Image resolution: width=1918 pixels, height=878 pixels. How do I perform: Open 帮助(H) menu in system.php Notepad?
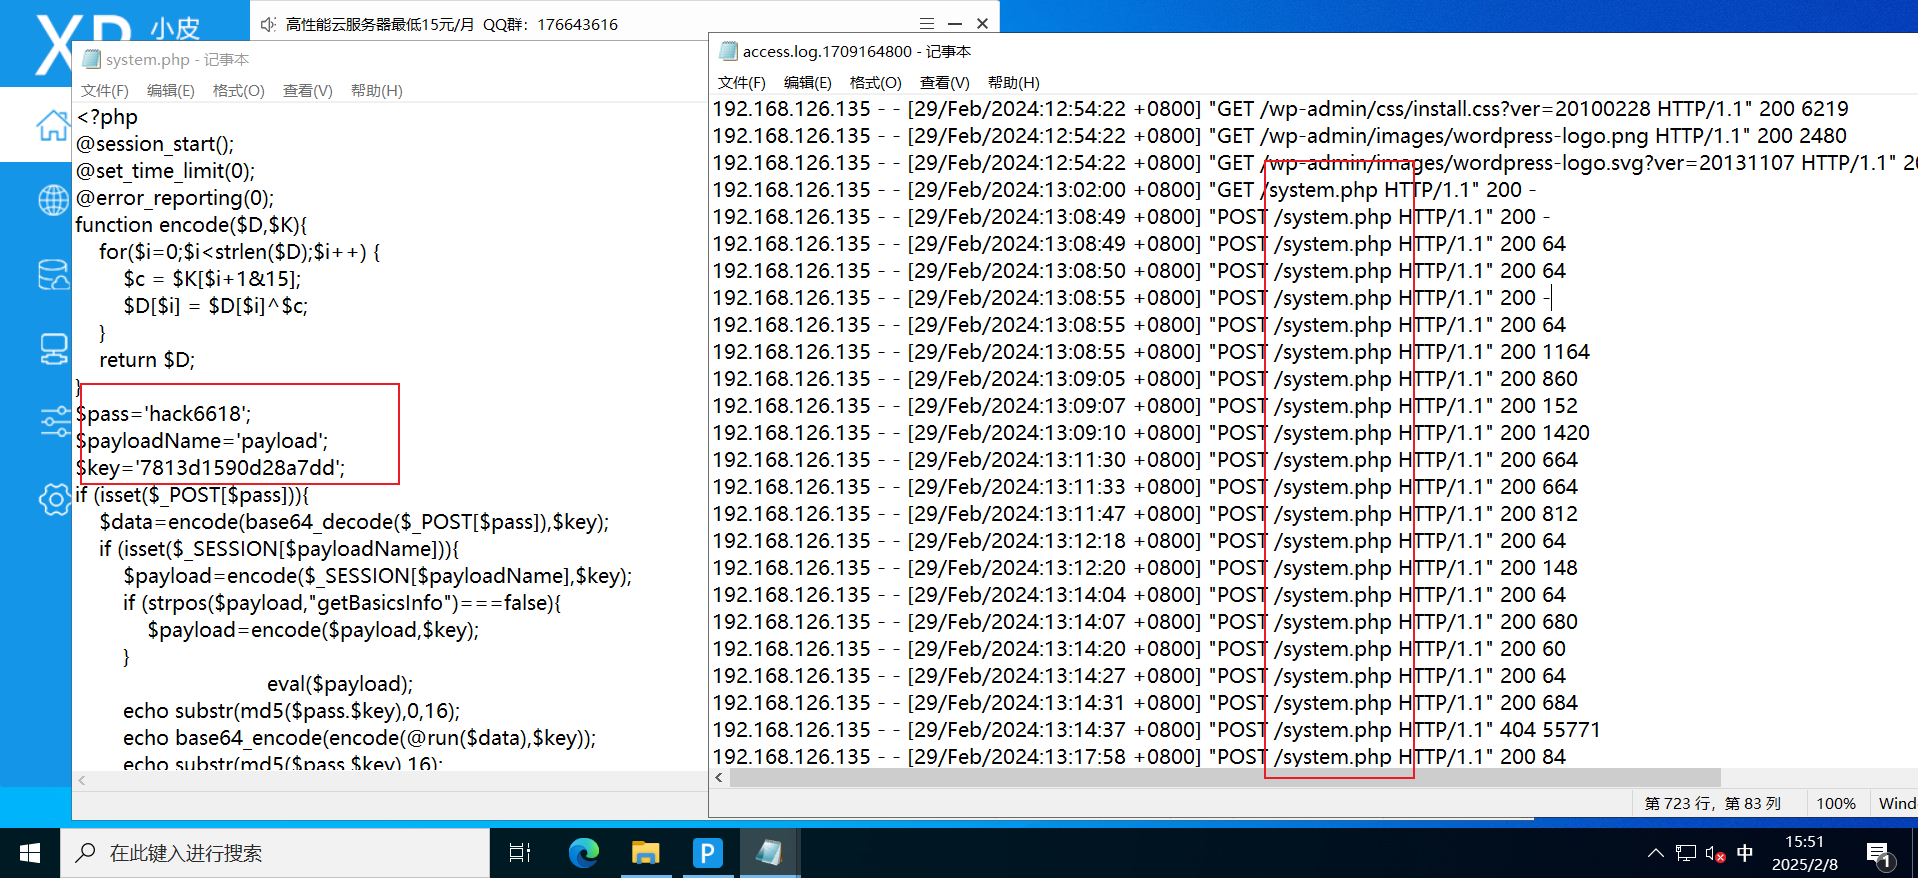coord(377,91)
